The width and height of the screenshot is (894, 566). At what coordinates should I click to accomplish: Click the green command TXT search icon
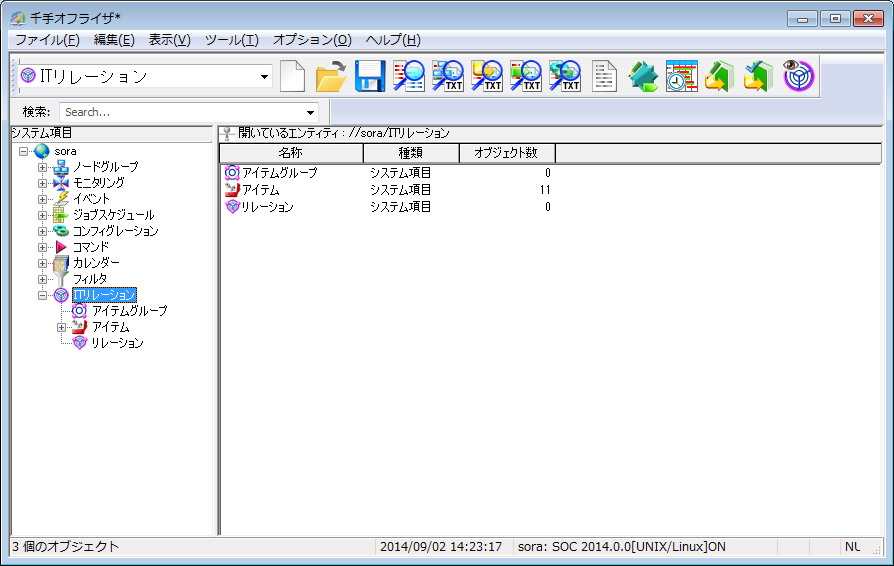[x=526, y=76]
